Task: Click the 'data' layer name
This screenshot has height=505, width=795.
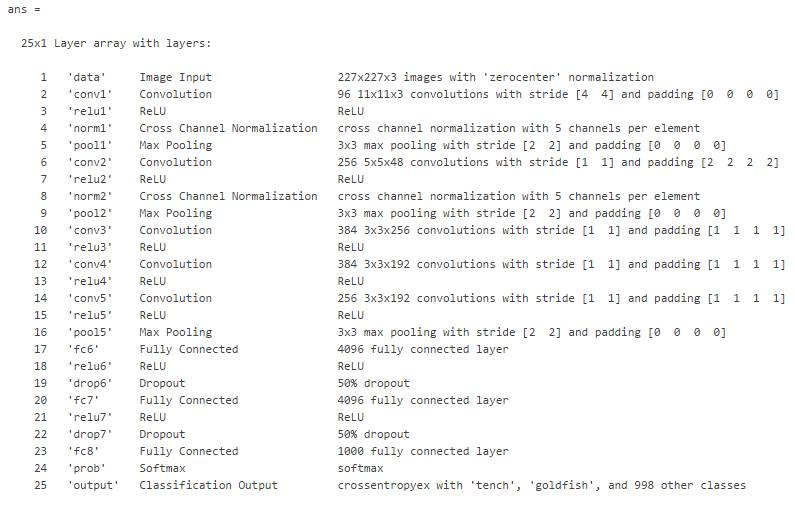Action: [x=87, y=77]
